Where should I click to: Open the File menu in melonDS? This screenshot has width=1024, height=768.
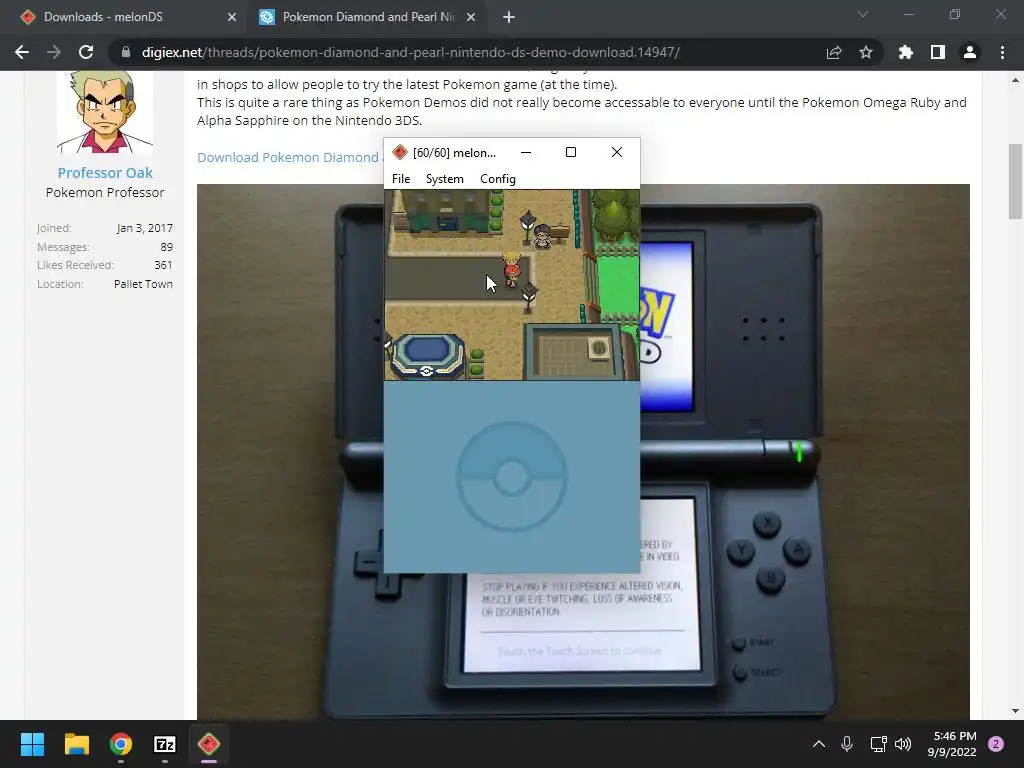tap(401, 179)
